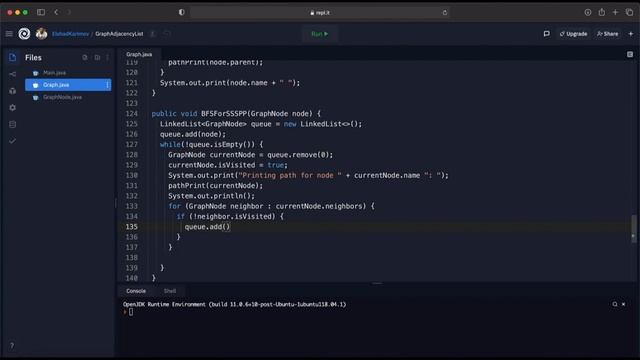Click the plus icon beside Share
This screenshot has height=360, width=640.
631,34
